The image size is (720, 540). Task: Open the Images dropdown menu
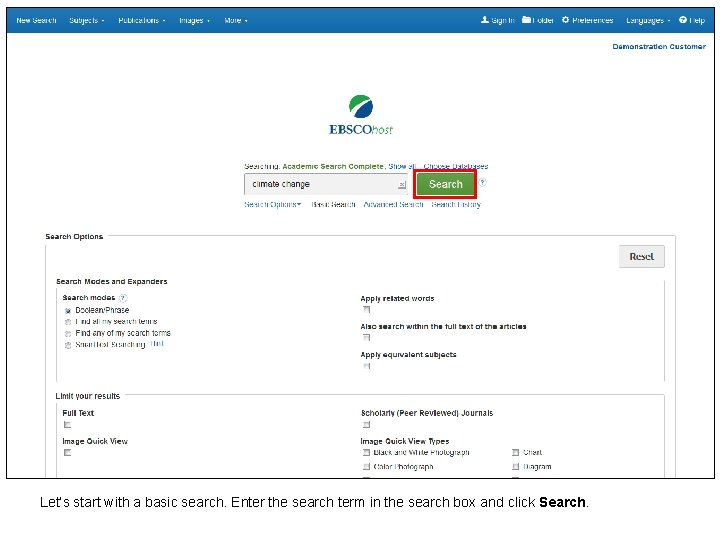point(194,20)
